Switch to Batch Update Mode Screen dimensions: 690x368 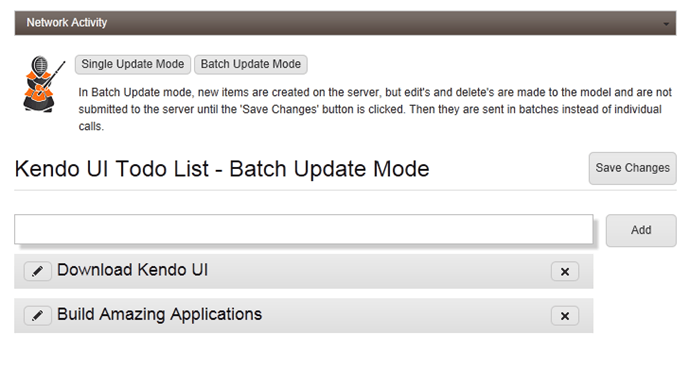coord(251,64)
